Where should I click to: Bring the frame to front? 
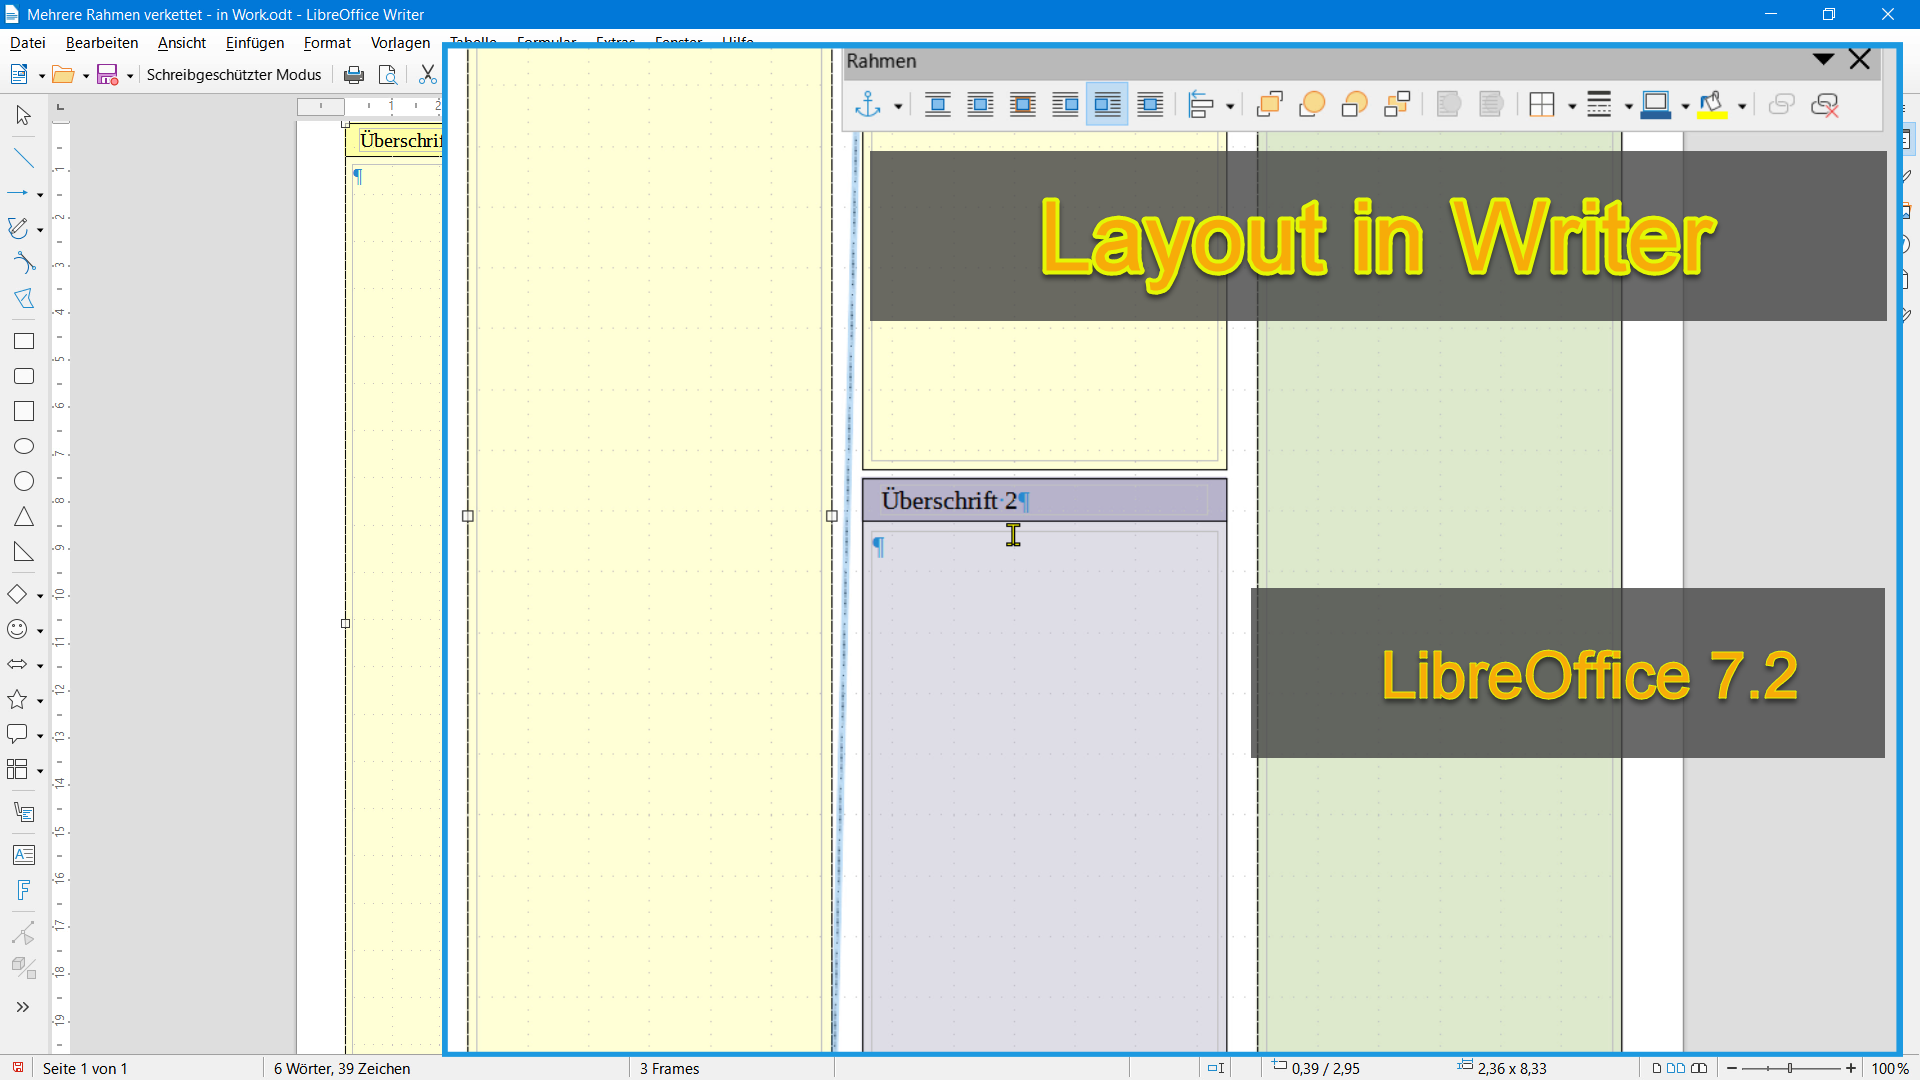click(1269, 104)
